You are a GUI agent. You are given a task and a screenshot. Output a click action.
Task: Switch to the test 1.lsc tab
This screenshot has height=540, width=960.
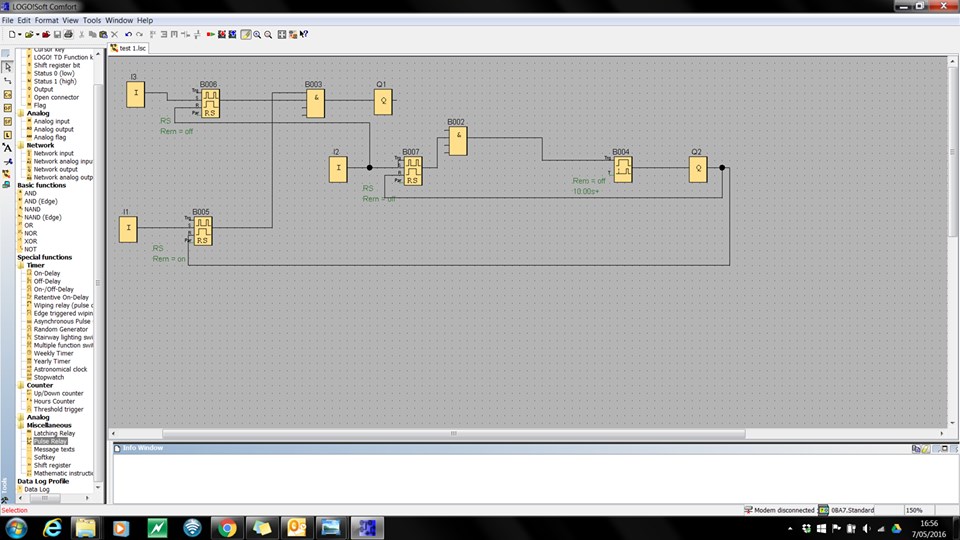(x=130, y=47)
